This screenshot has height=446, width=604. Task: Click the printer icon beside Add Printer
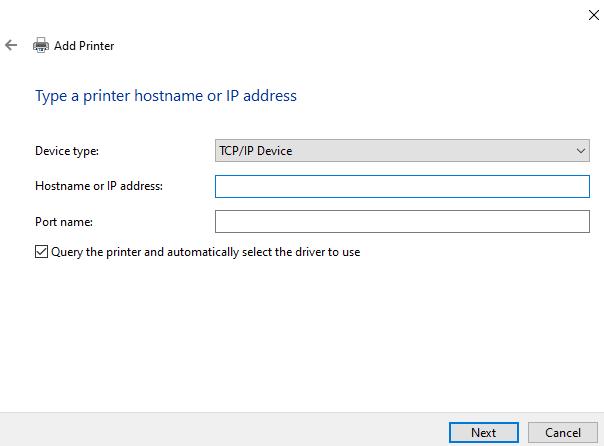coord(41,45)
